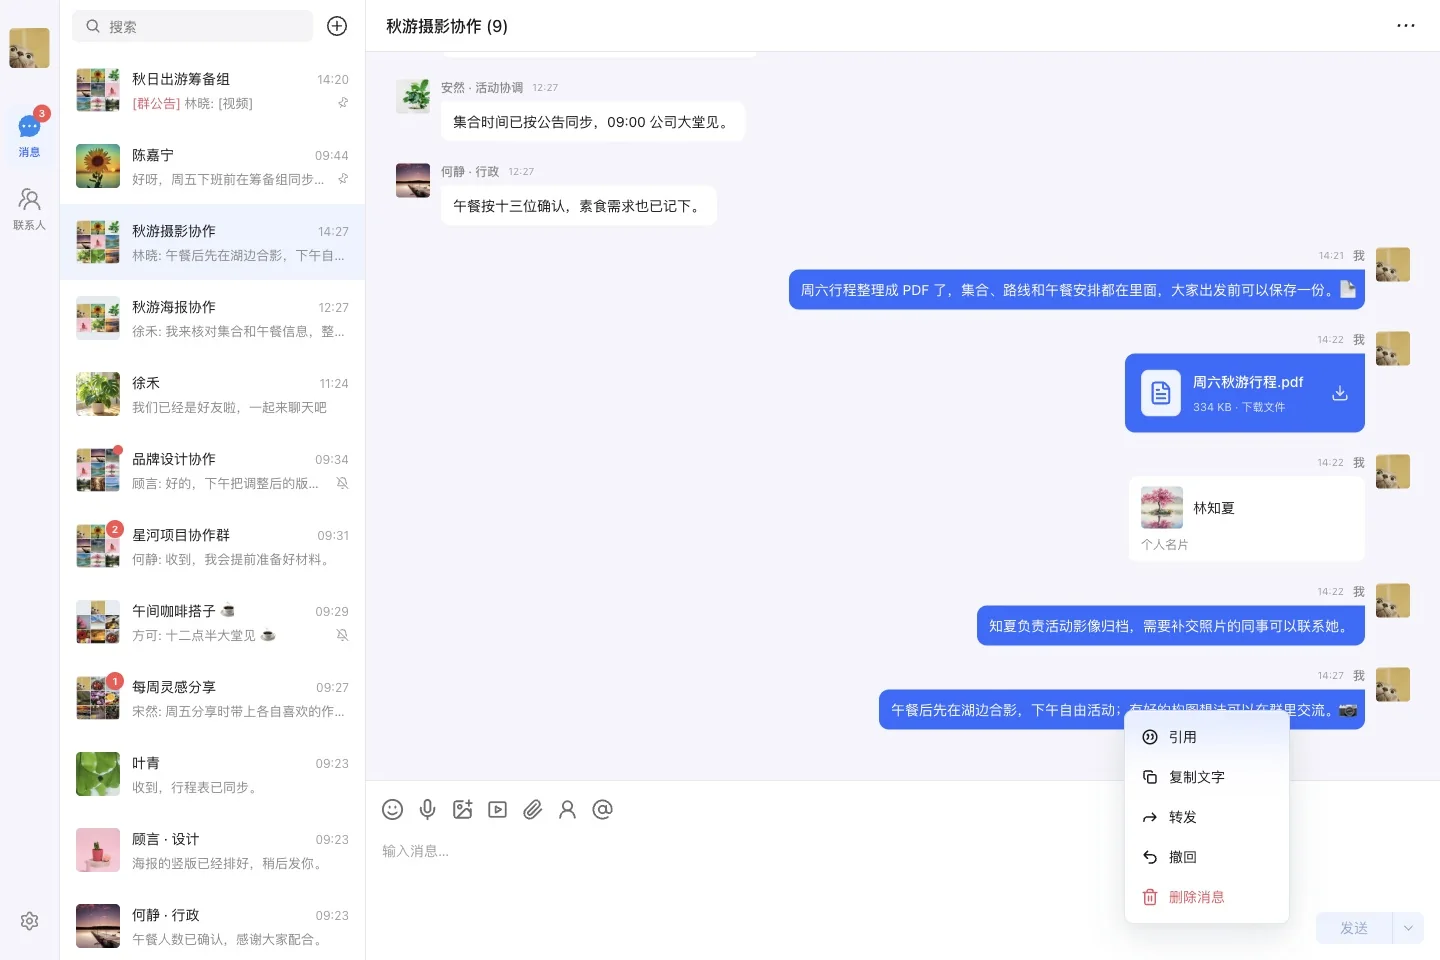Choose 复制文字 from the context menu
The image size is (1440, 960).
coord(1207,777)
